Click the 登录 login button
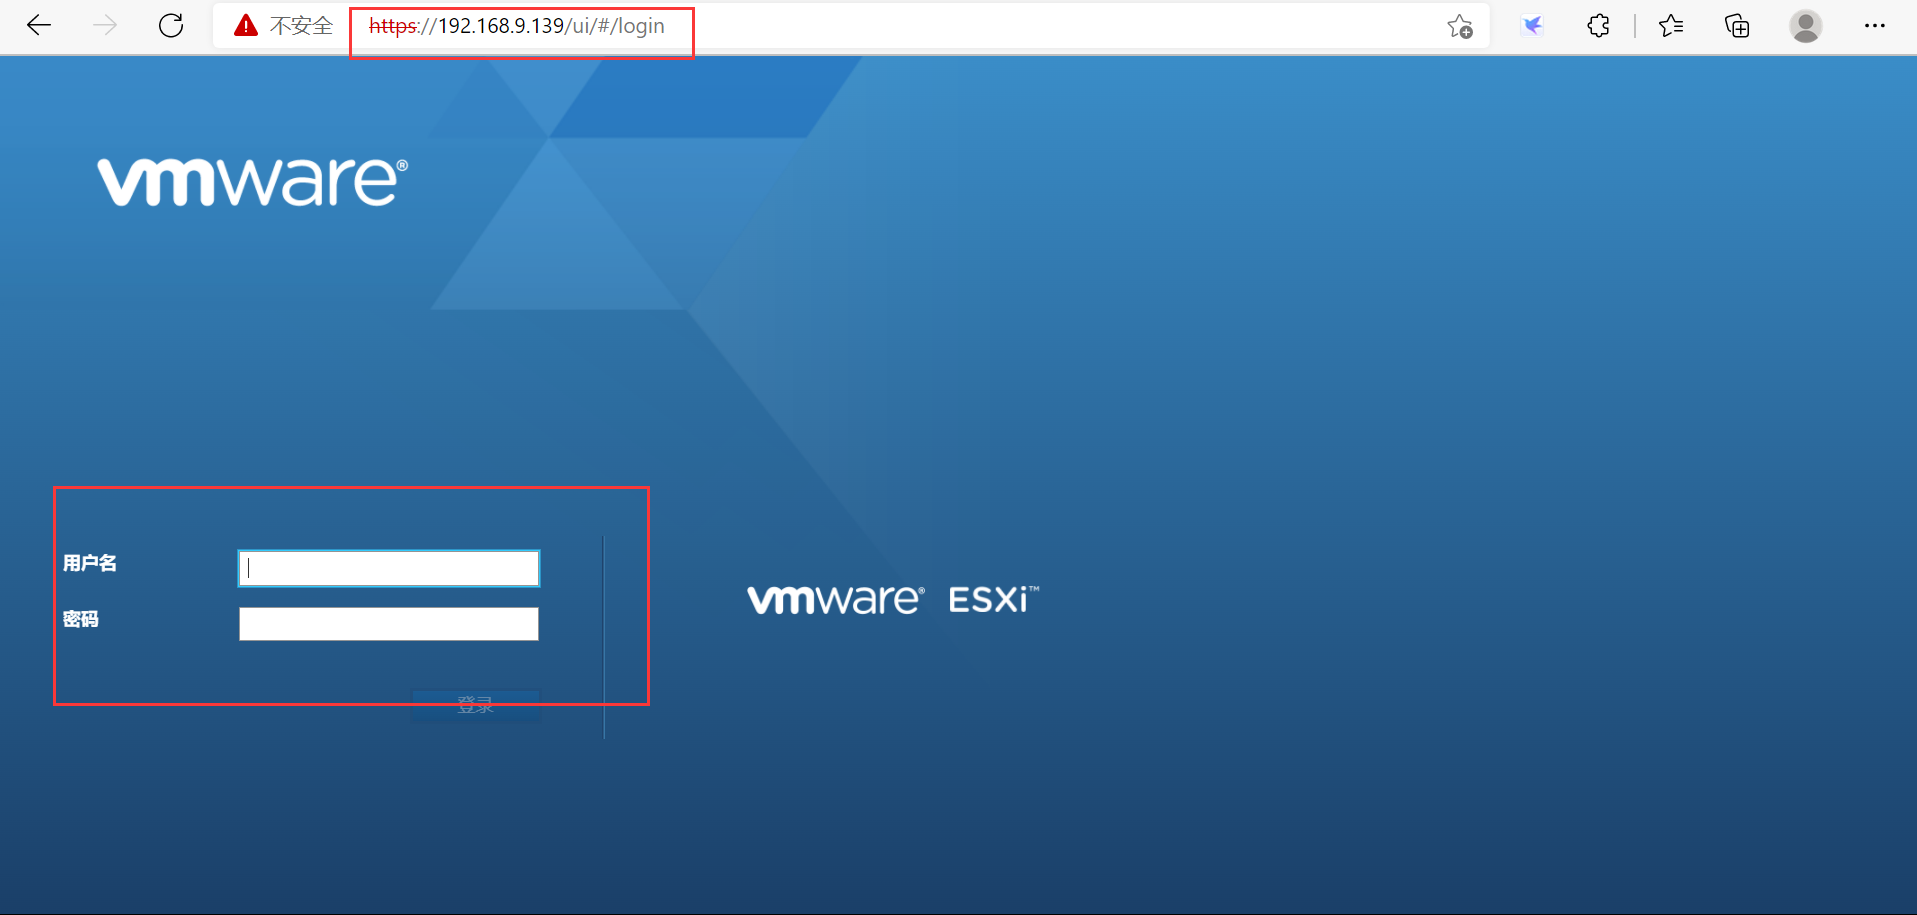Viewport: 1917px width, 915px height. pos(476,705)
